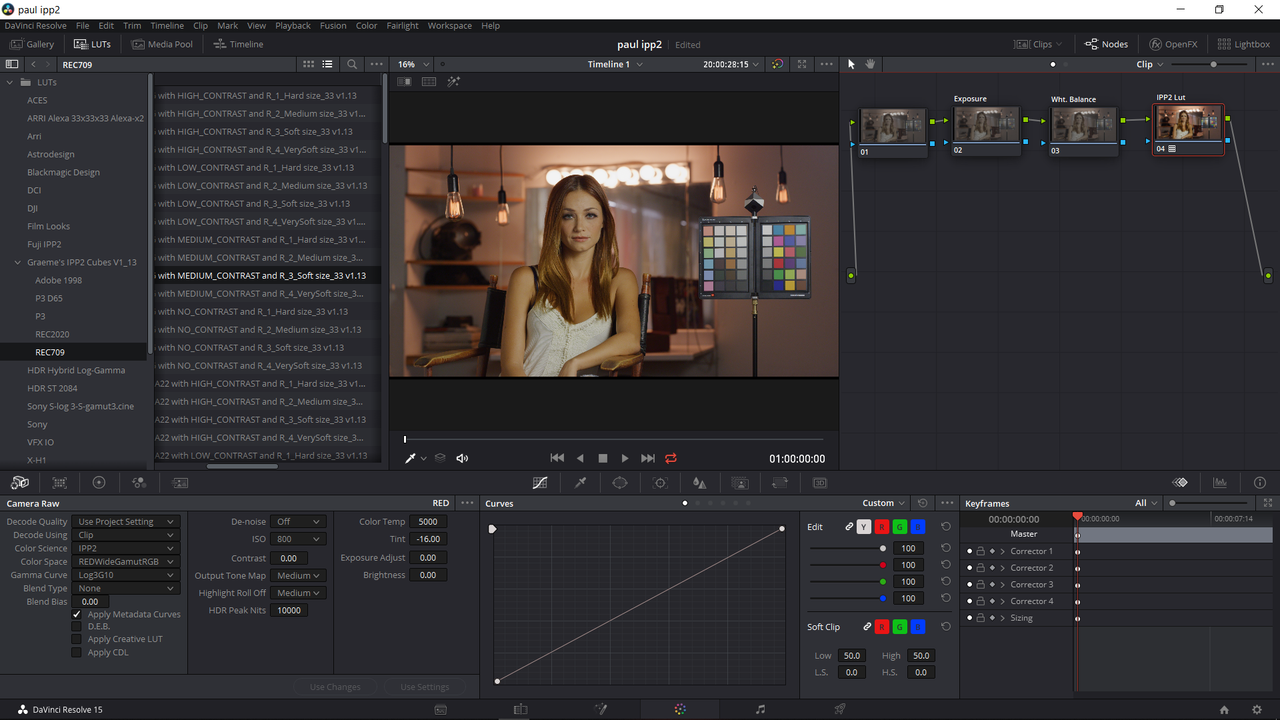Search the LUT browser with magnifier icon
This screenshot has width=1280, height=720.
point(352,64)
